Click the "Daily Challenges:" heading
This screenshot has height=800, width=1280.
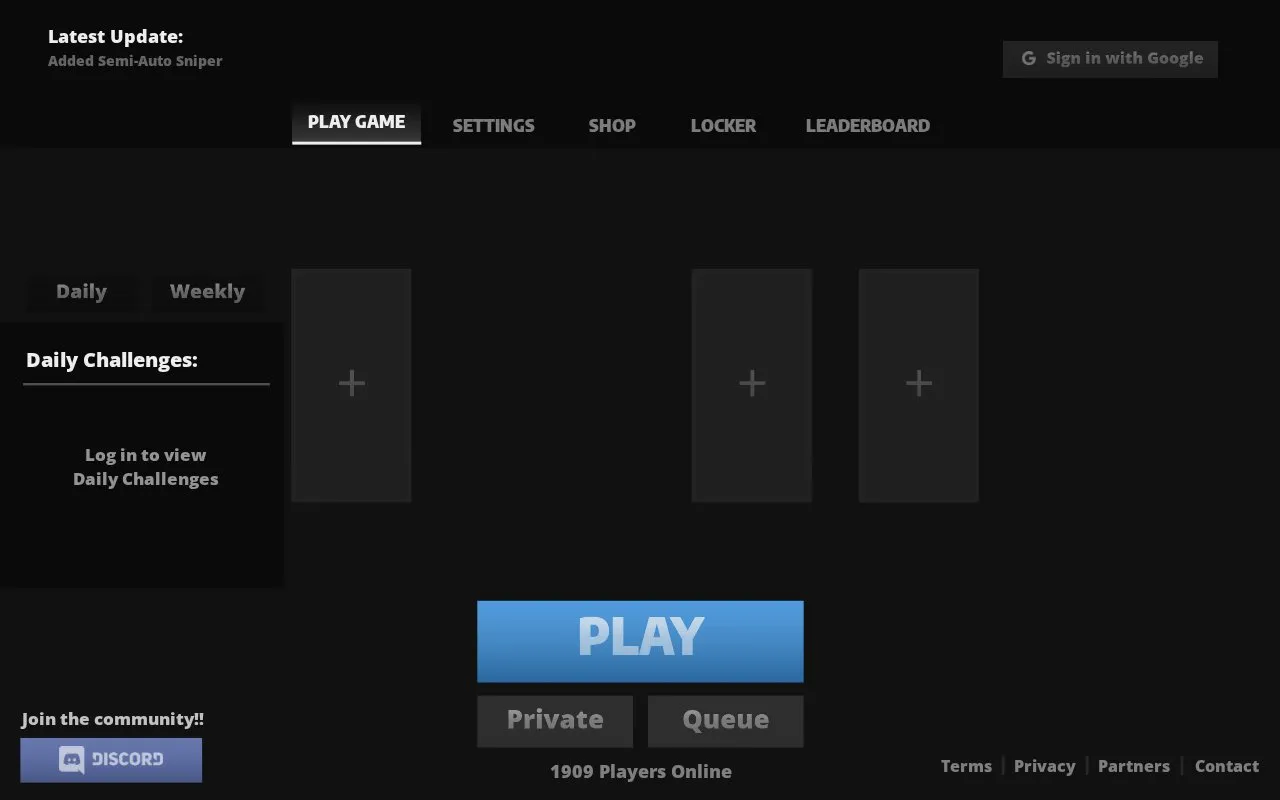point(112,360)
